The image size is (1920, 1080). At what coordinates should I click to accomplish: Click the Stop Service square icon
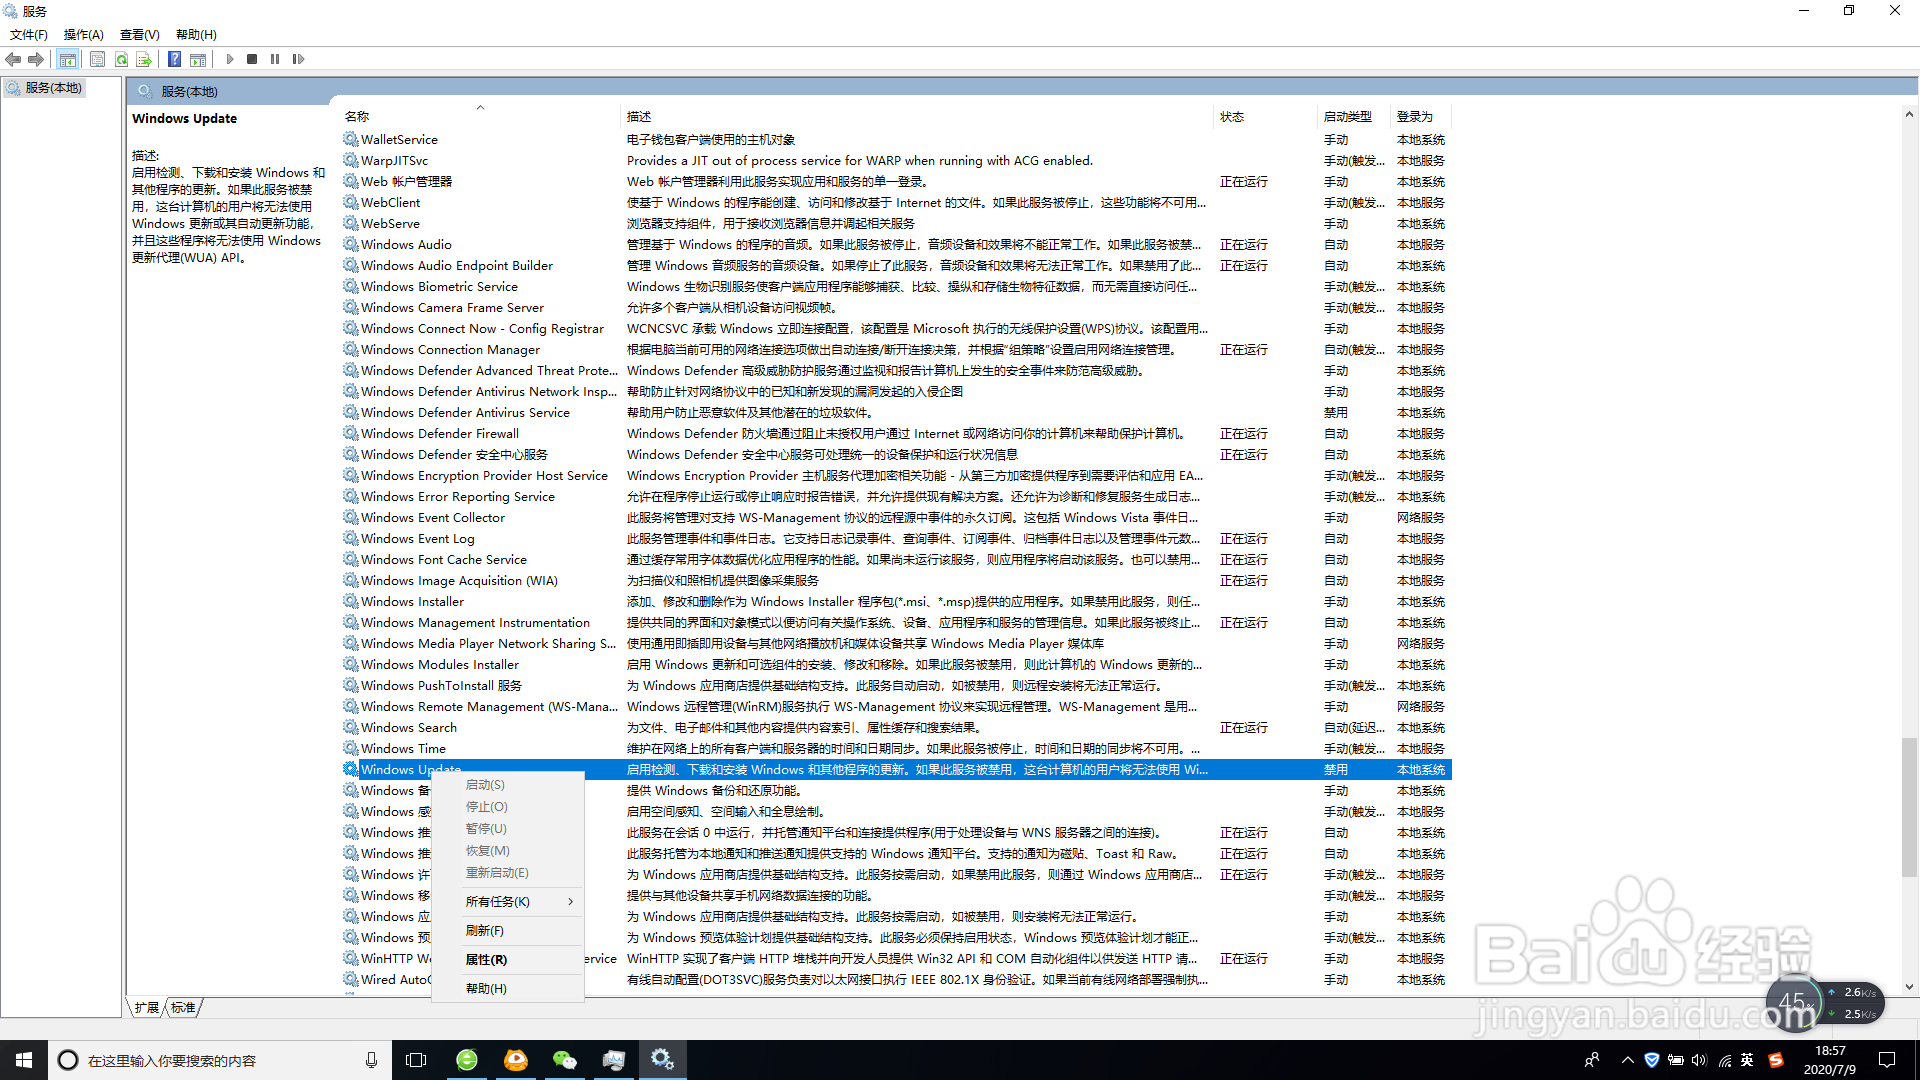tap(252, 59)
